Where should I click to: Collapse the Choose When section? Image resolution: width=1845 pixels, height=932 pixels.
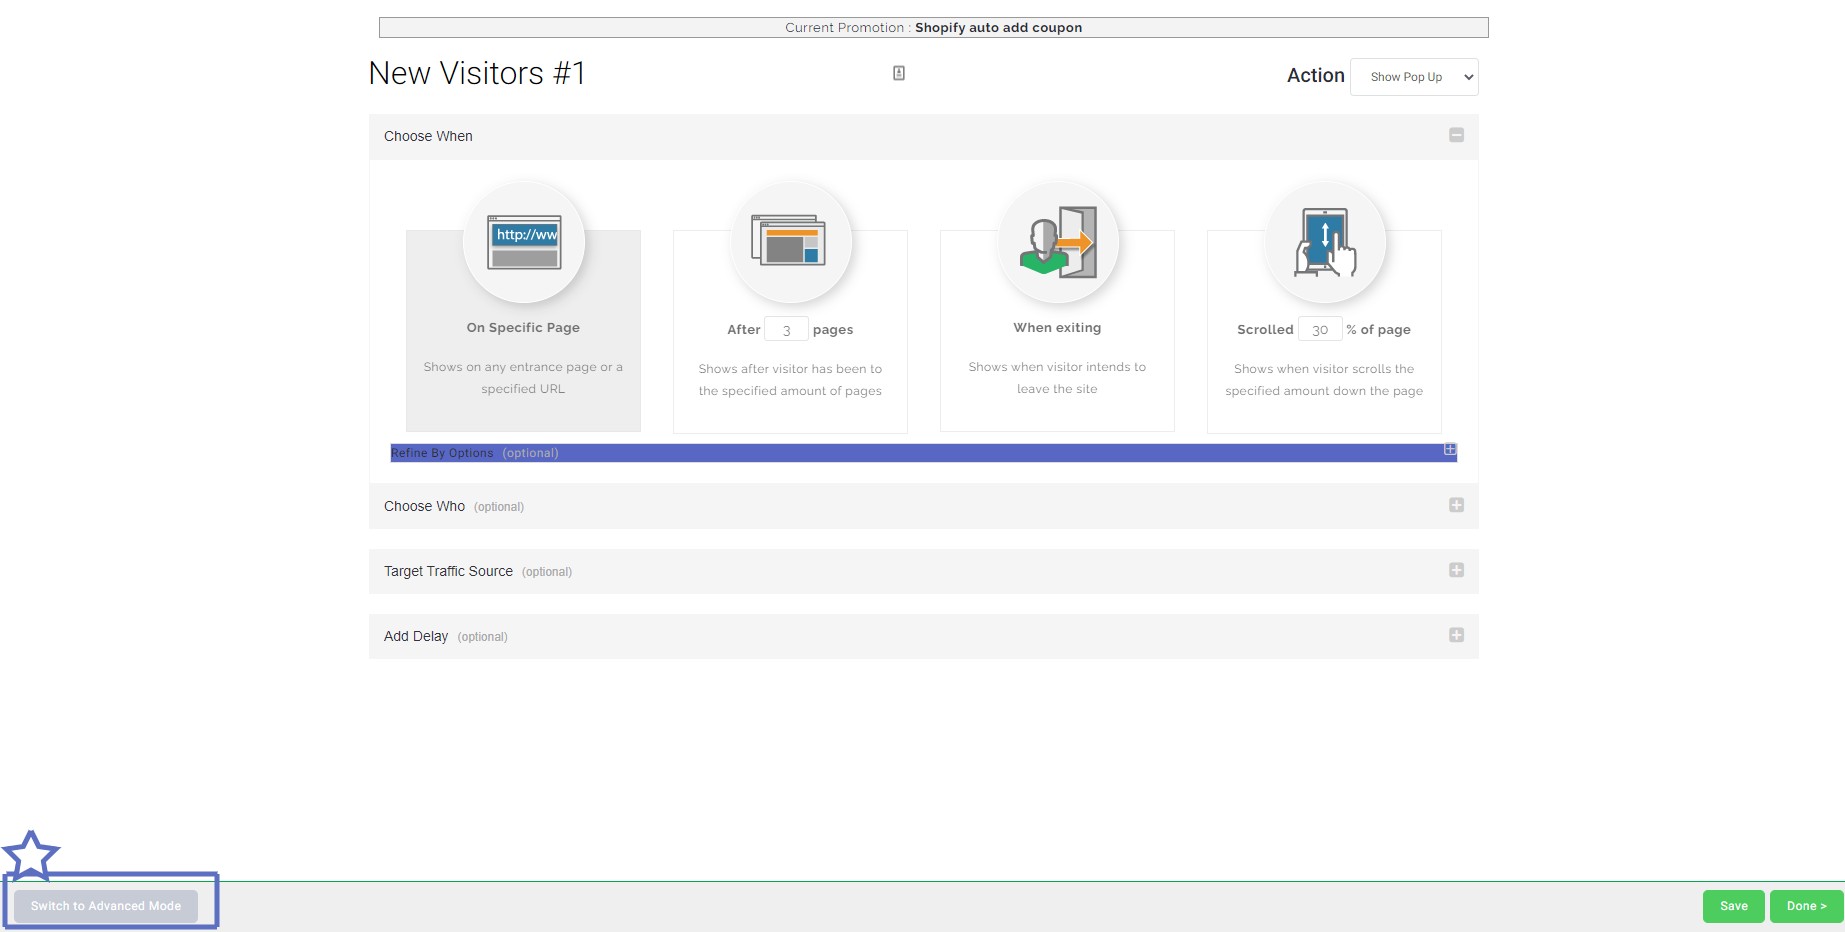point(1456,135)
